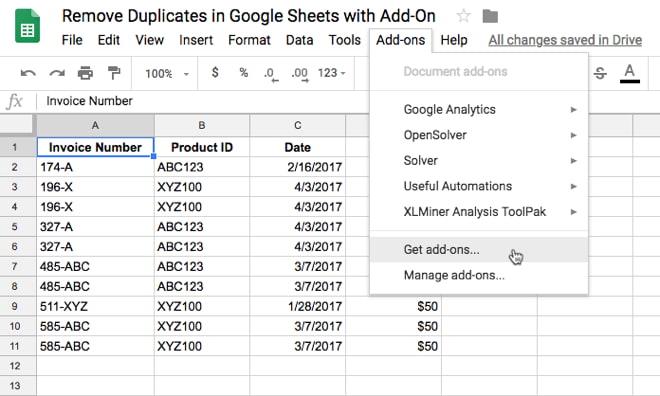Select column B header
Image resolution: width=660 pixels, height=396 pixels.
click(202, 125)
